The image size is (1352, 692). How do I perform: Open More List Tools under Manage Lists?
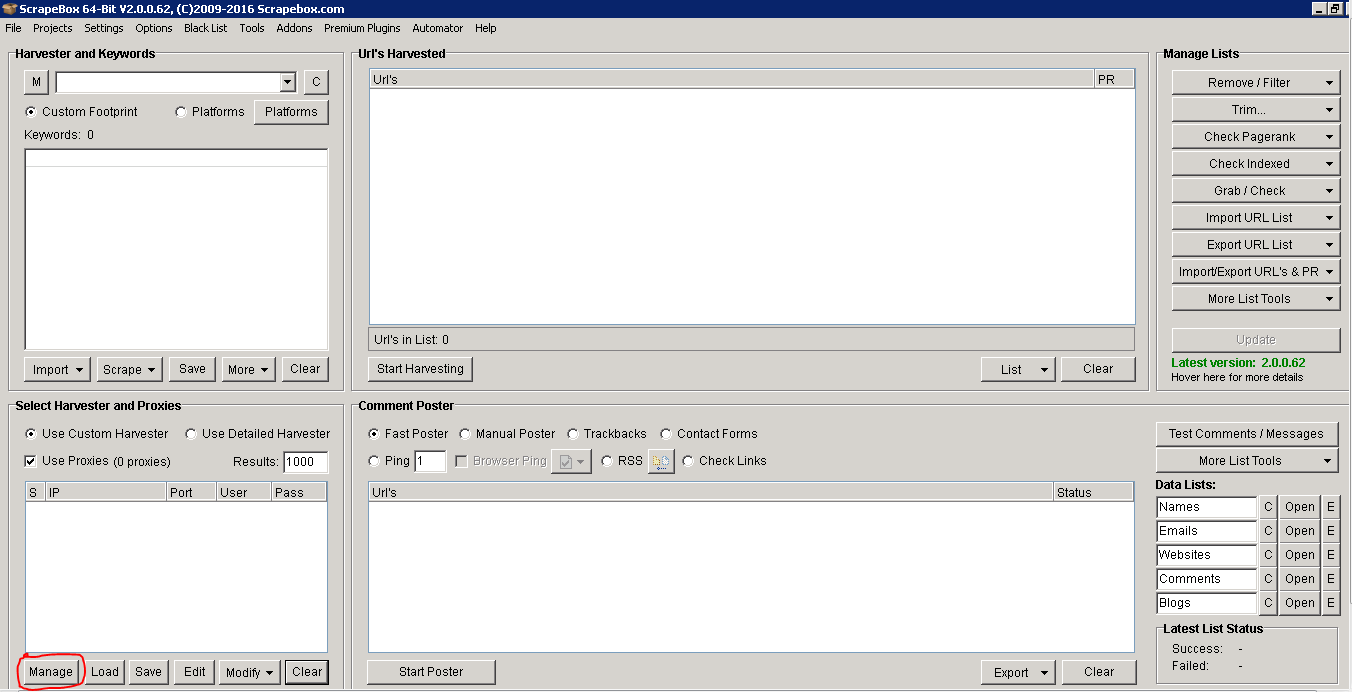tap(1256, 298)
